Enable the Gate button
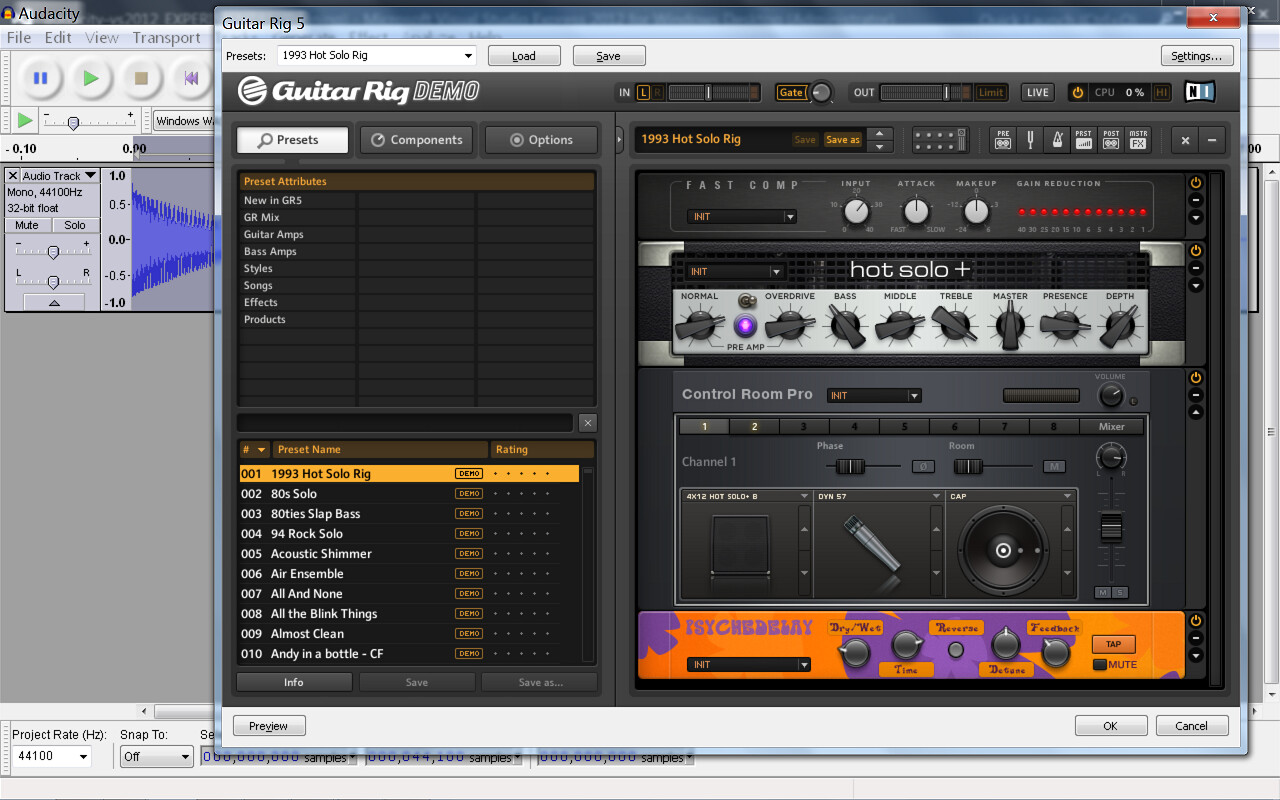This screenshot has width=1280, height=800. coord(791,93)
